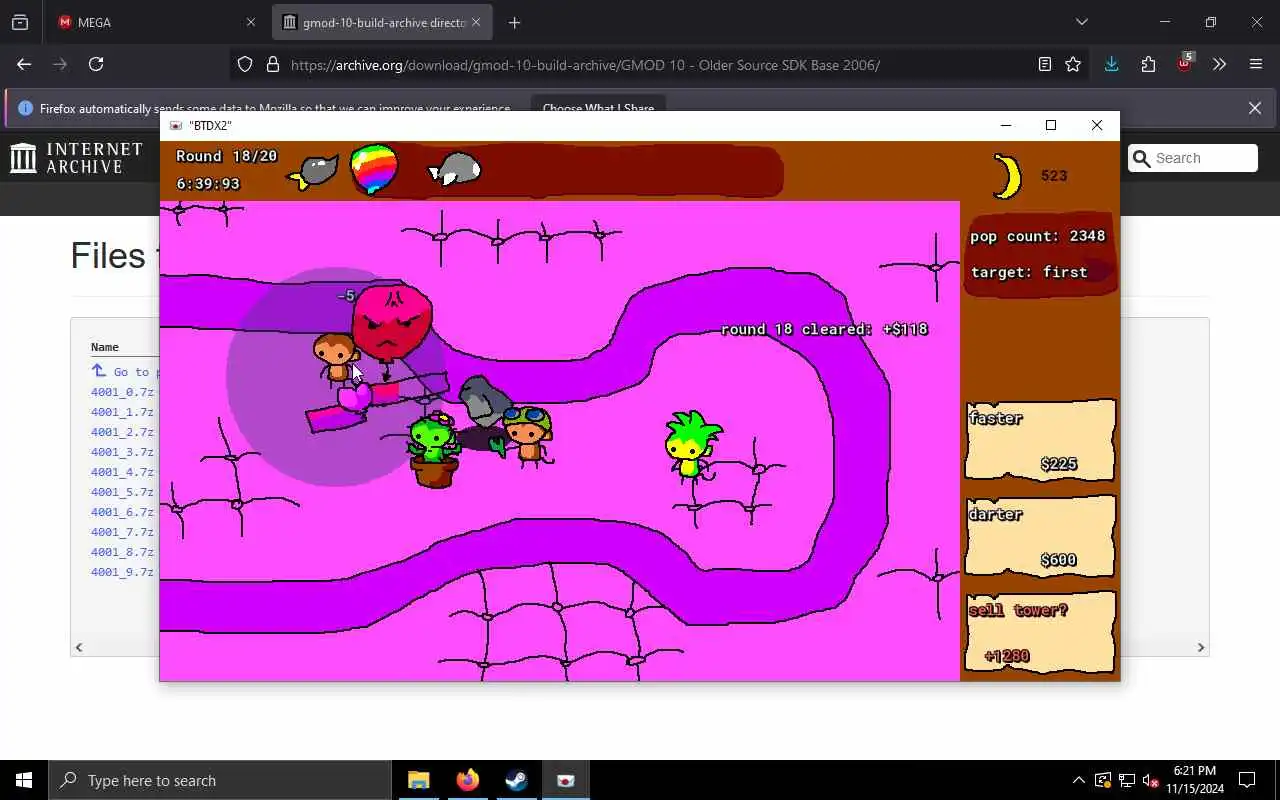Click the pop count: 2348 text
This screenshot has height=800, width=1280.
(1037, 236)
